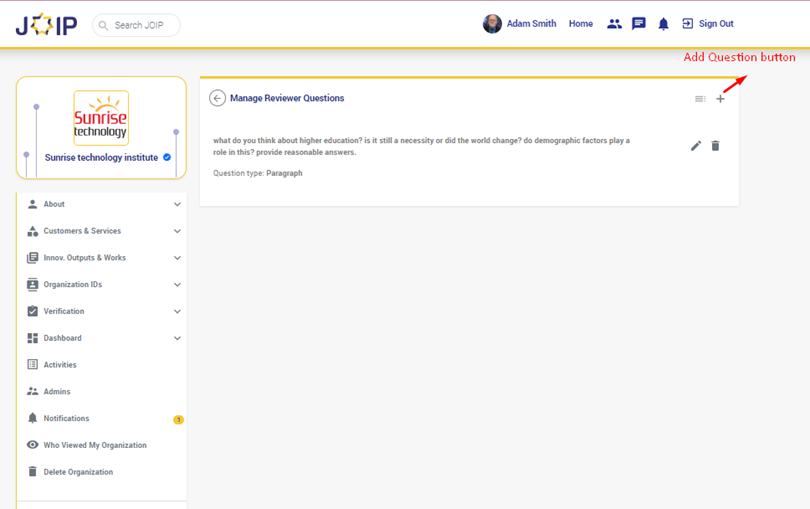Image resolution: width=810 pixels, height=509 pixels.
Task: Click the reorder questions list icon
Action: [700, 99]
